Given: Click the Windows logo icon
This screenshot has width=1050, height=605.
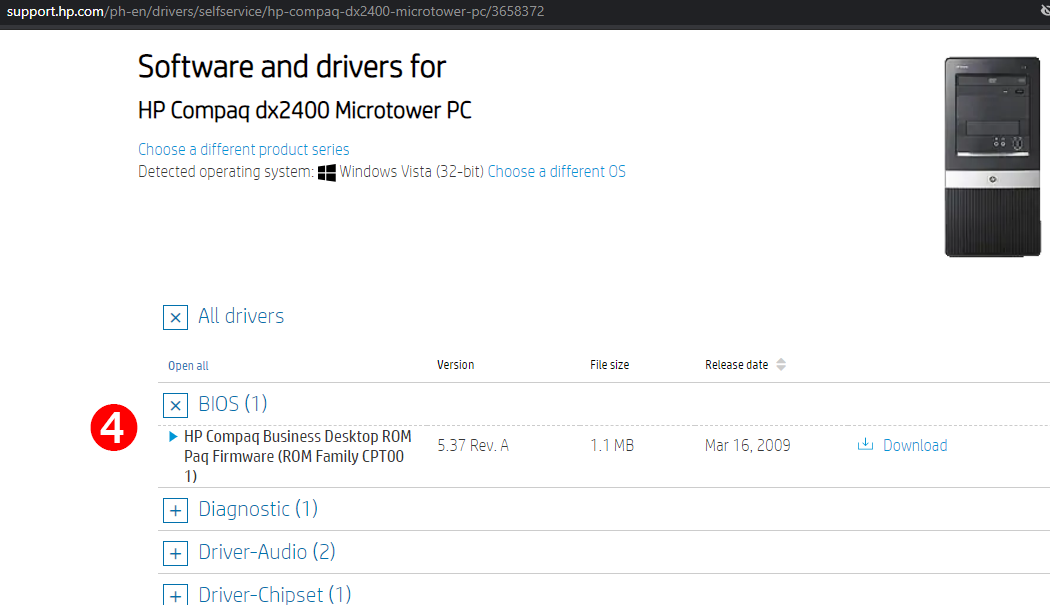Looking at the screenshot, I should tap(327, 172).
